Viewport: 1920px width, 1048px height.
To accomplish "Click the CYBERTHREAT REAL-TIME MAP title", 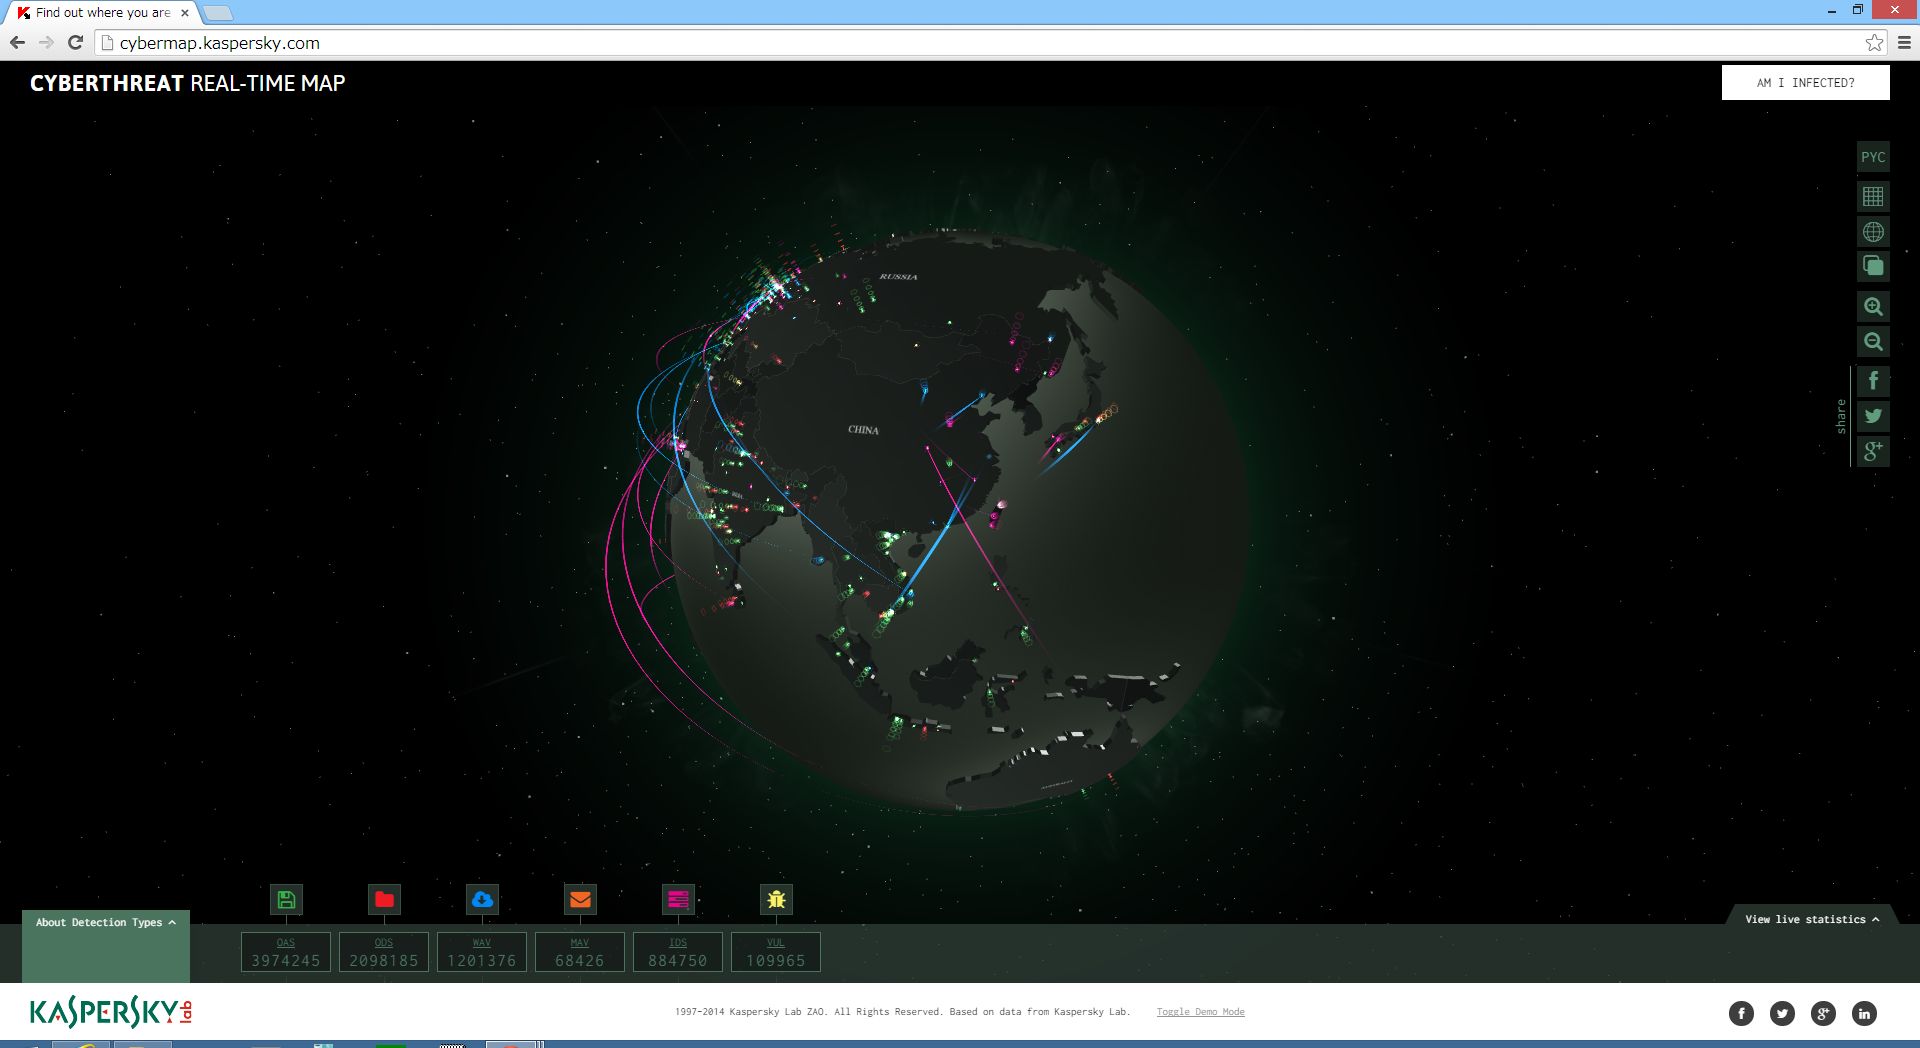I will click(187, 83).
